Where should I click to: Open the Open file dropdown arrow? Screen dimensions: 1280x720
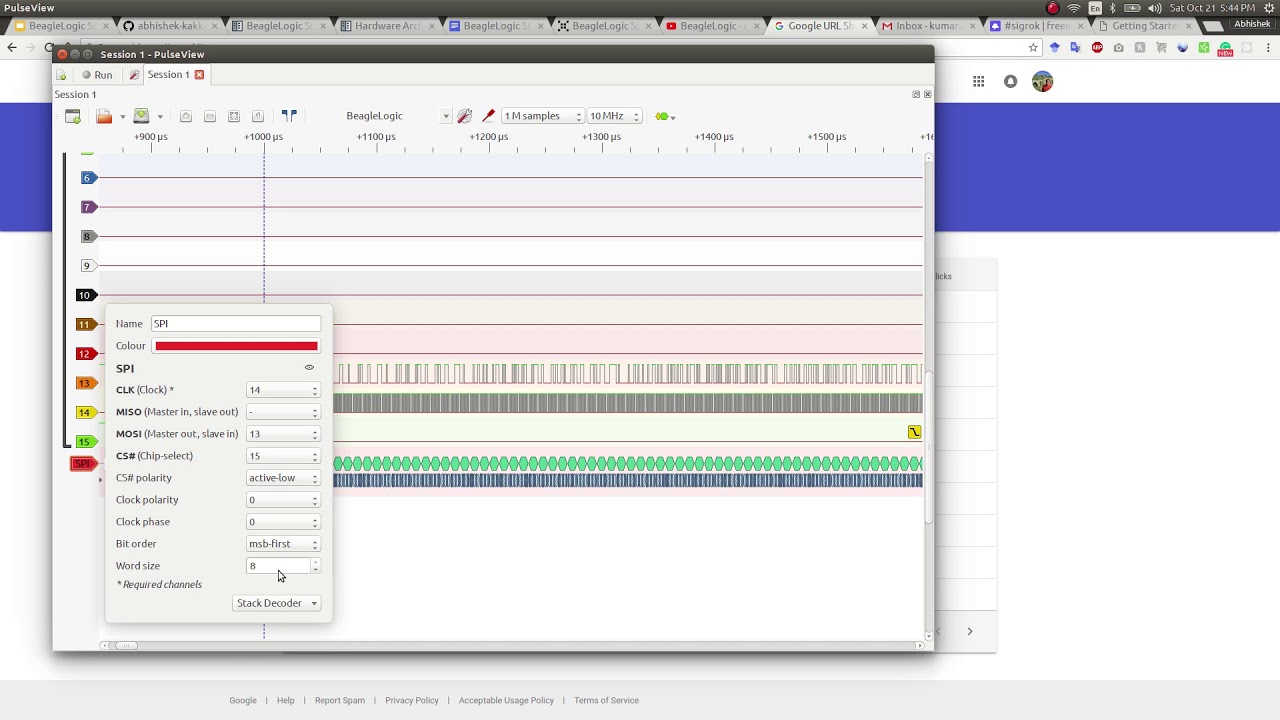click(122, 117)
